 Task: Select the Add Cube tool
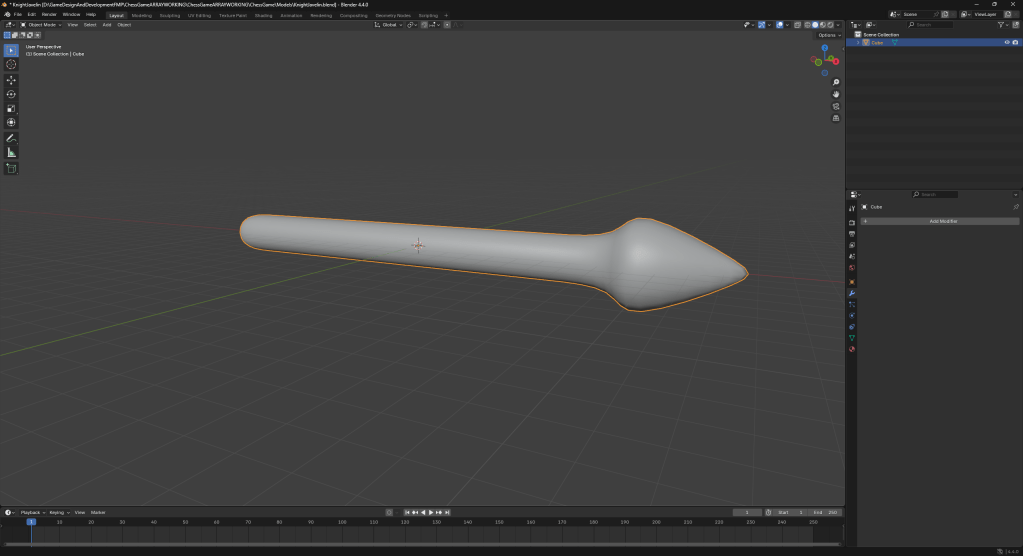pos(11,168)
